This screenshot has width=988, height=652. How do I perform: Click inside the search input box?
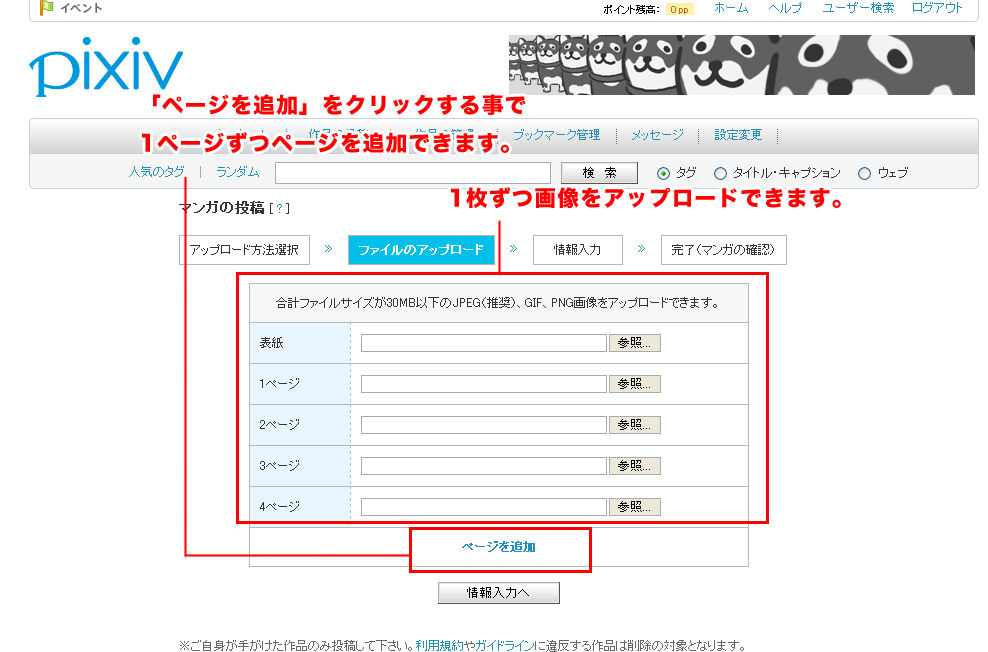click(412, 172)
